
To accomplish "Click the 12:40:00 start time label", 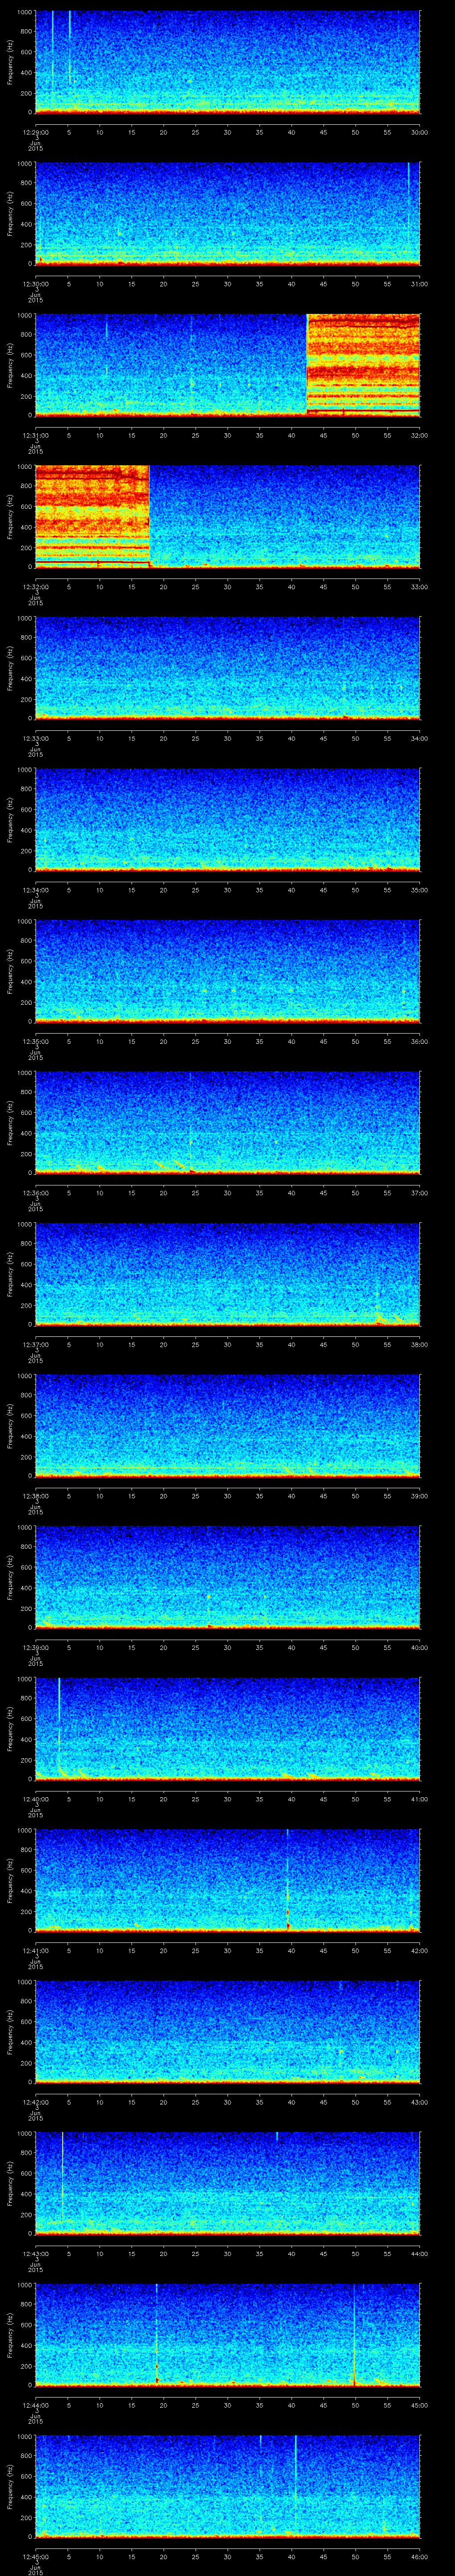I will tap(35, 1799).
